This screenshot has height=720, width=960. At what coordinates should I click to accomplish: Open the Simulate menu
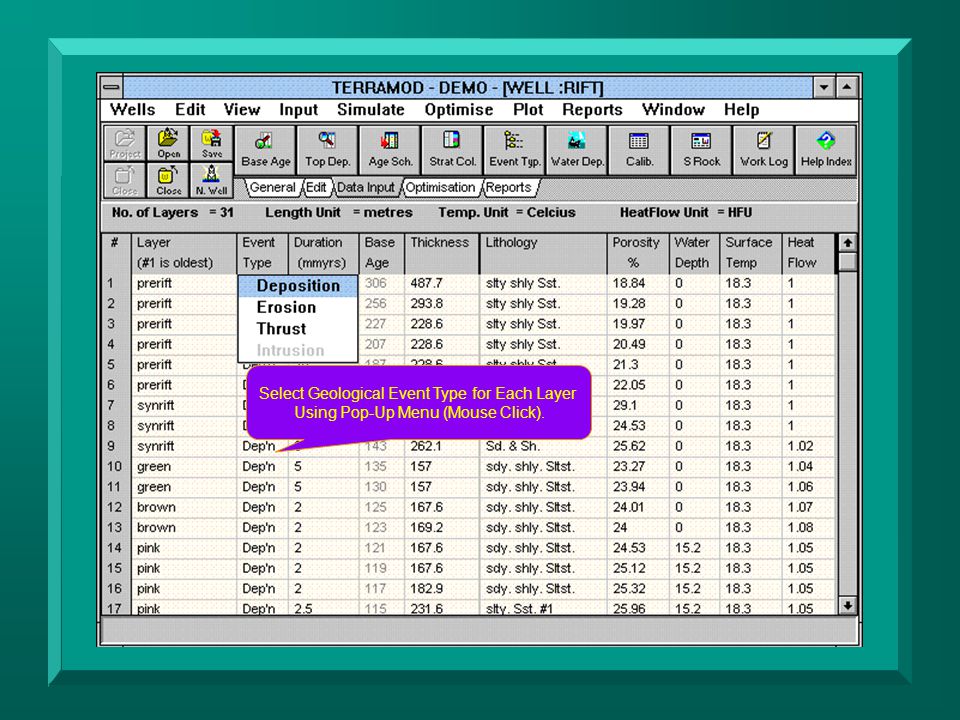pos(370,110)
